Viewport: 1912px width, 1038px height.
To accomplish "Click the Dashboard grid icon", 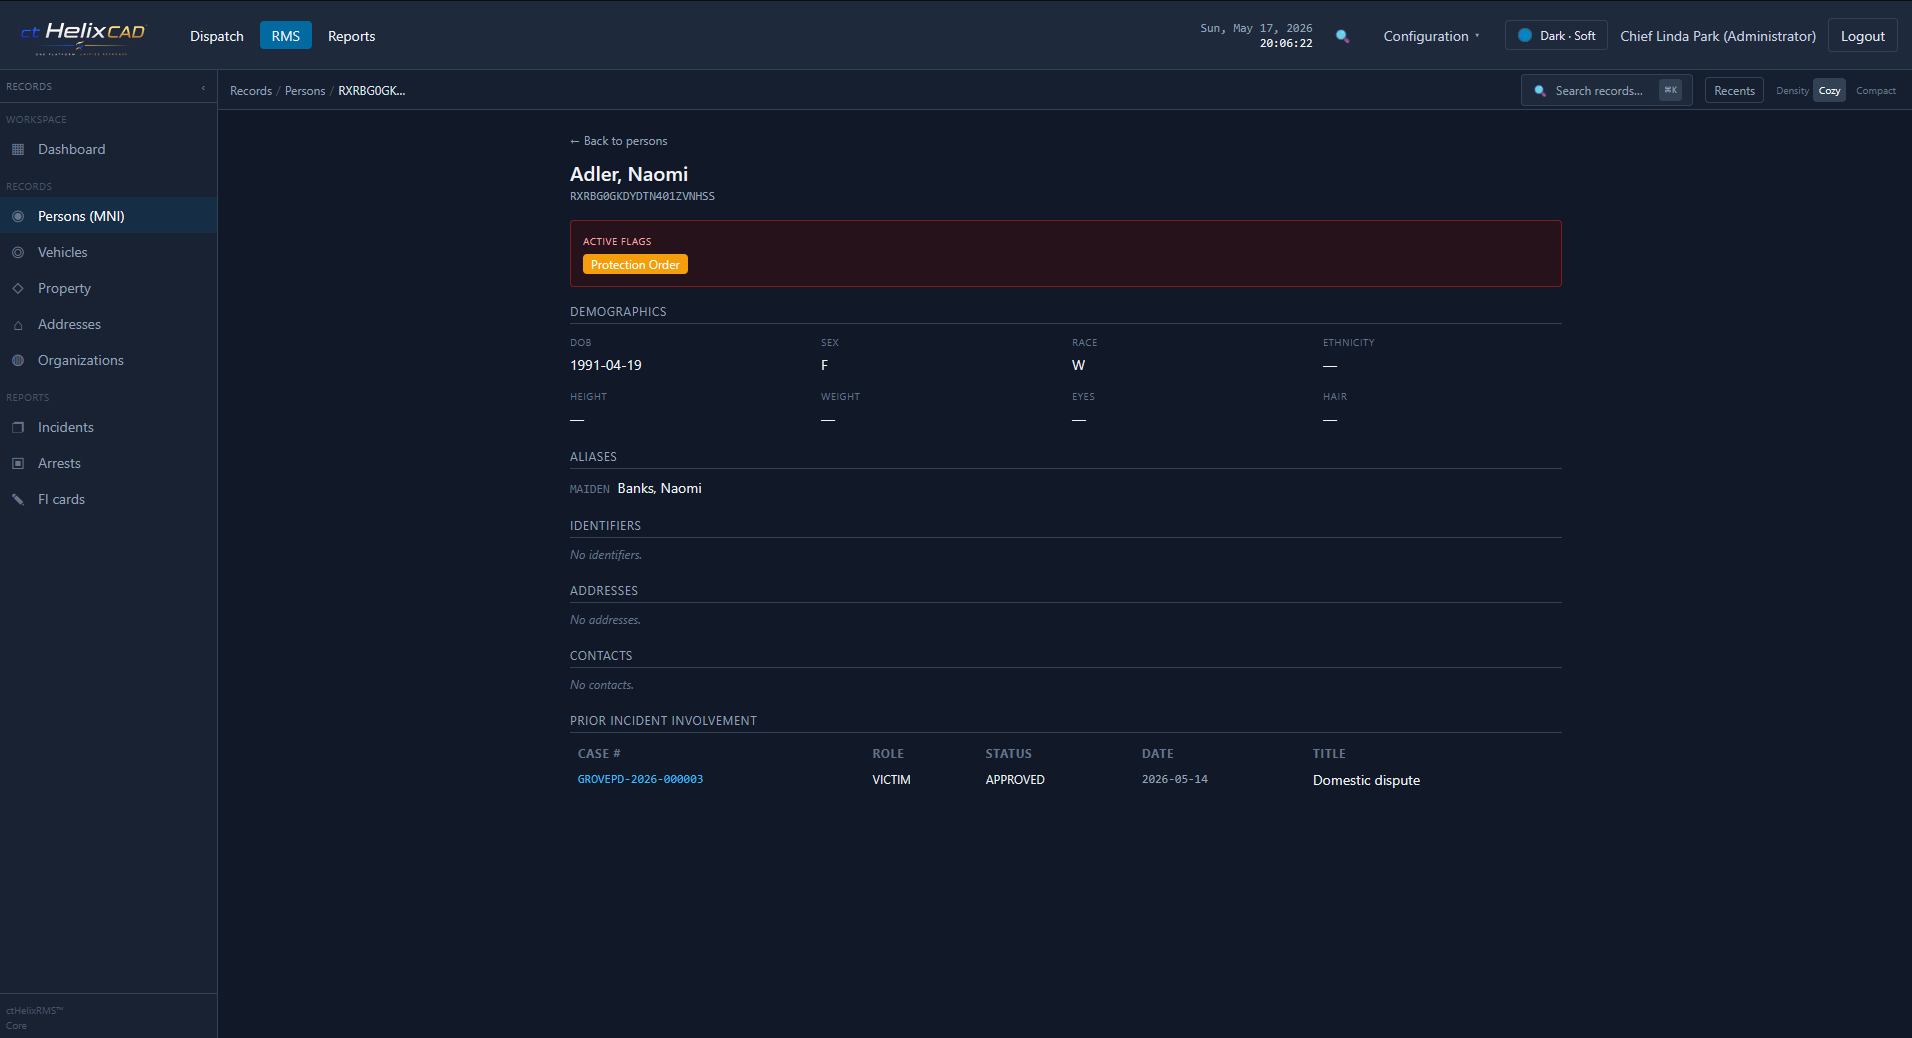I will pos(18,149).
